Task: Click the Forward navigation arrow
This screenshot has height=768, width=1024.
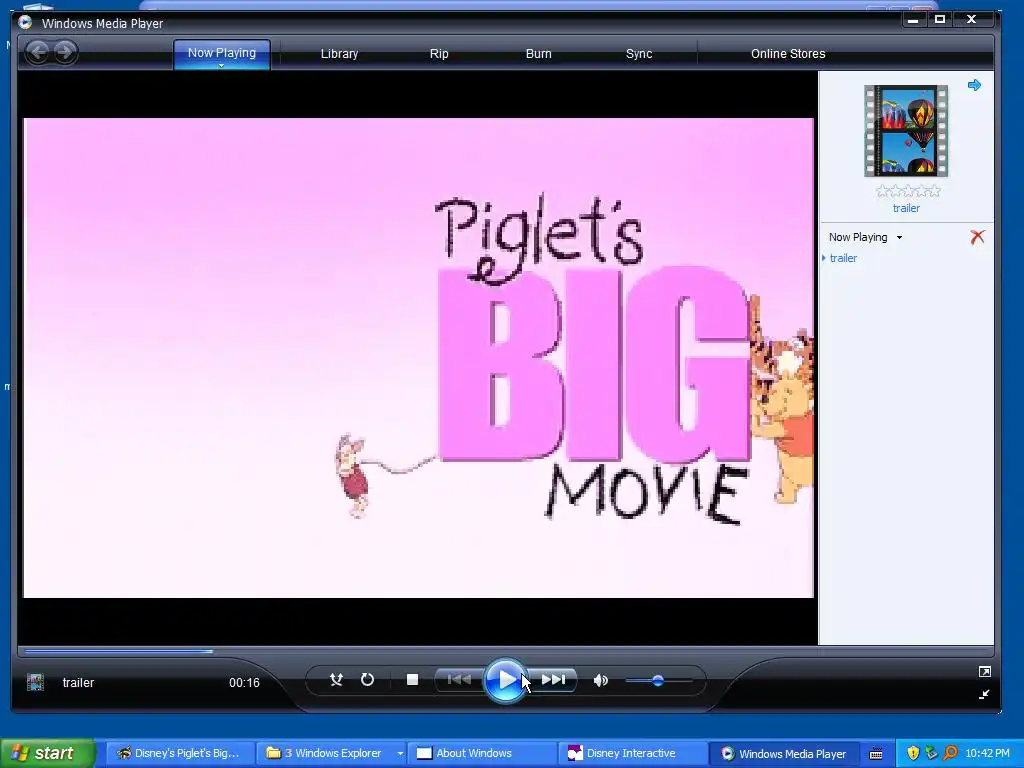Action: click(x=65, y=52)
